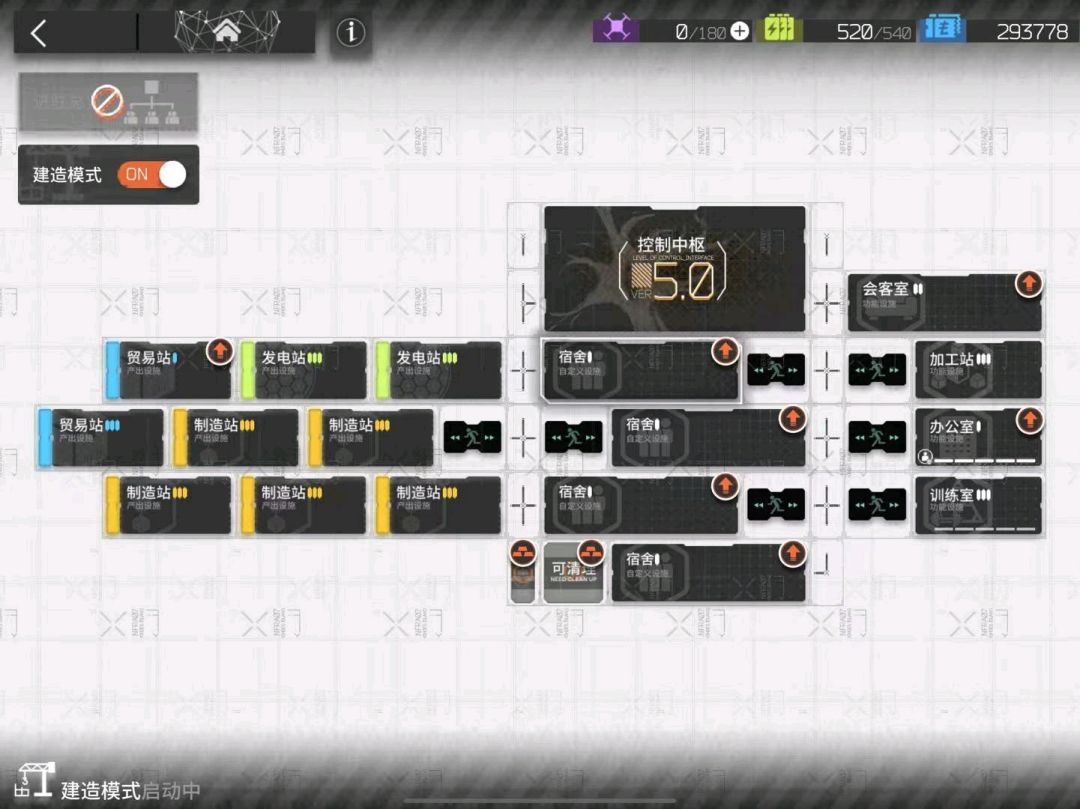Select the 加工站 room
This screenshot has height=809, width=1080.
pyautogui.click(x=978, y=370)
